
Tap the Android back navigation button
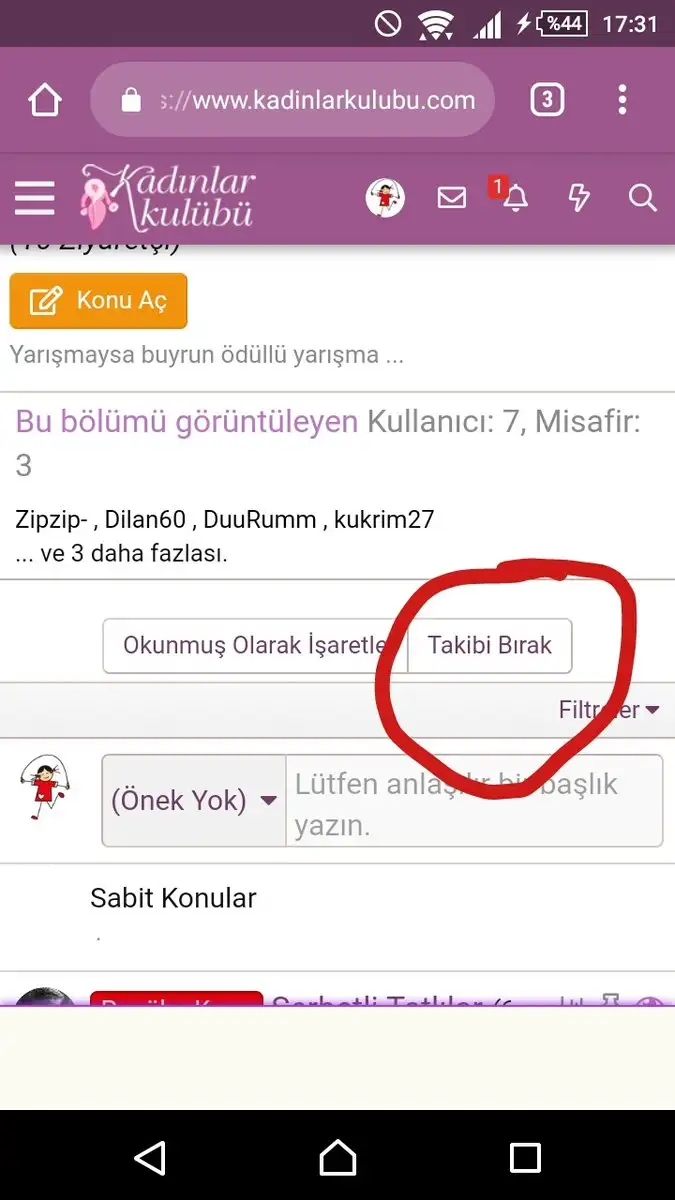pyautogui.click(x=150, y=1158)
